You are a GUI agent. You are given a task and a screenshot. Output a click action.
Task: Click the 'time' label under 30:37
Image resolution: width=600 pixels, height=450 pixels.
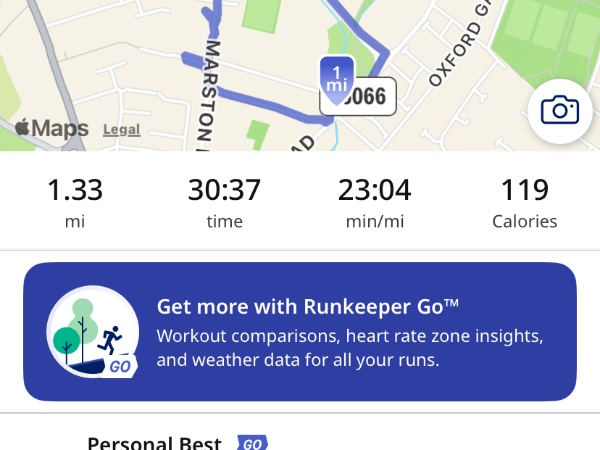tap(225, 222)
